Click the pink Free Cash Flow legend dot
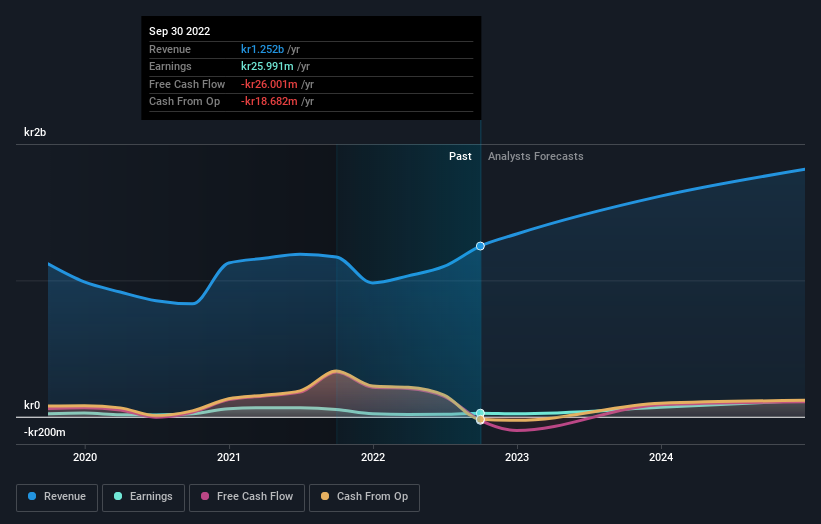821x524 pixels. [205, 496]
